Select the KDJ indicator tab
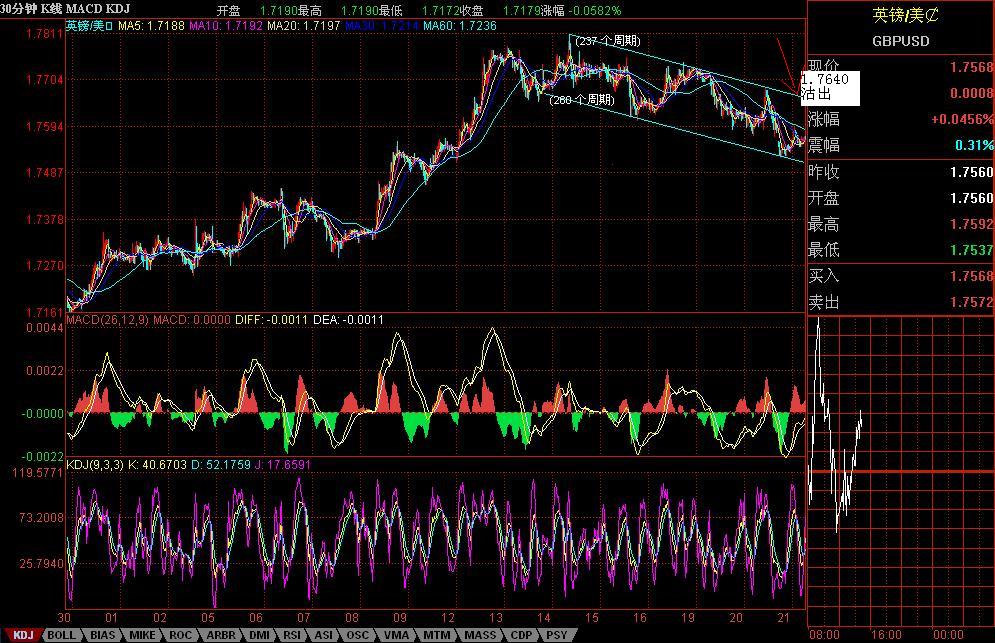The width and height of the screenshot is (995, 643). [22, 635]
